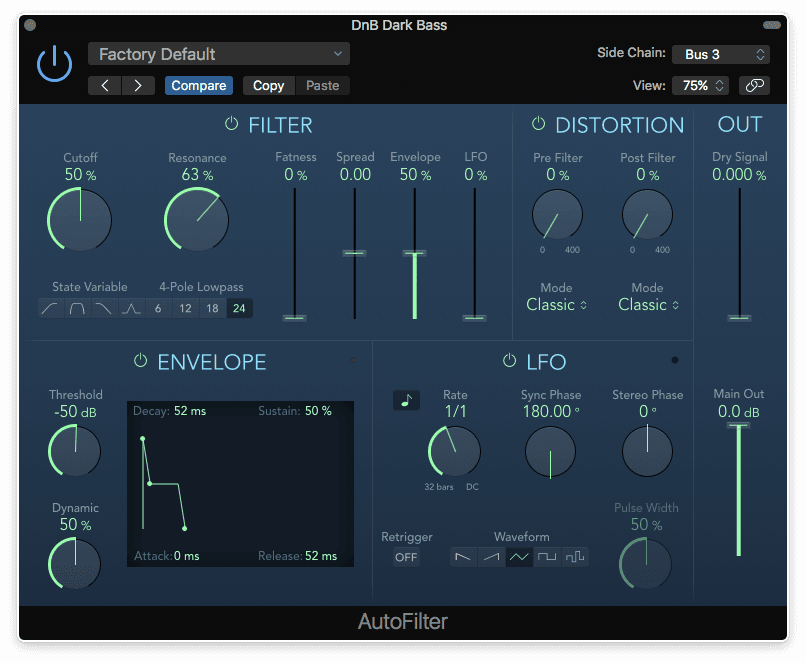Click the Threshold knob
Image resolution: width=806 pixels, height=663 pixels.
point(75,450)
